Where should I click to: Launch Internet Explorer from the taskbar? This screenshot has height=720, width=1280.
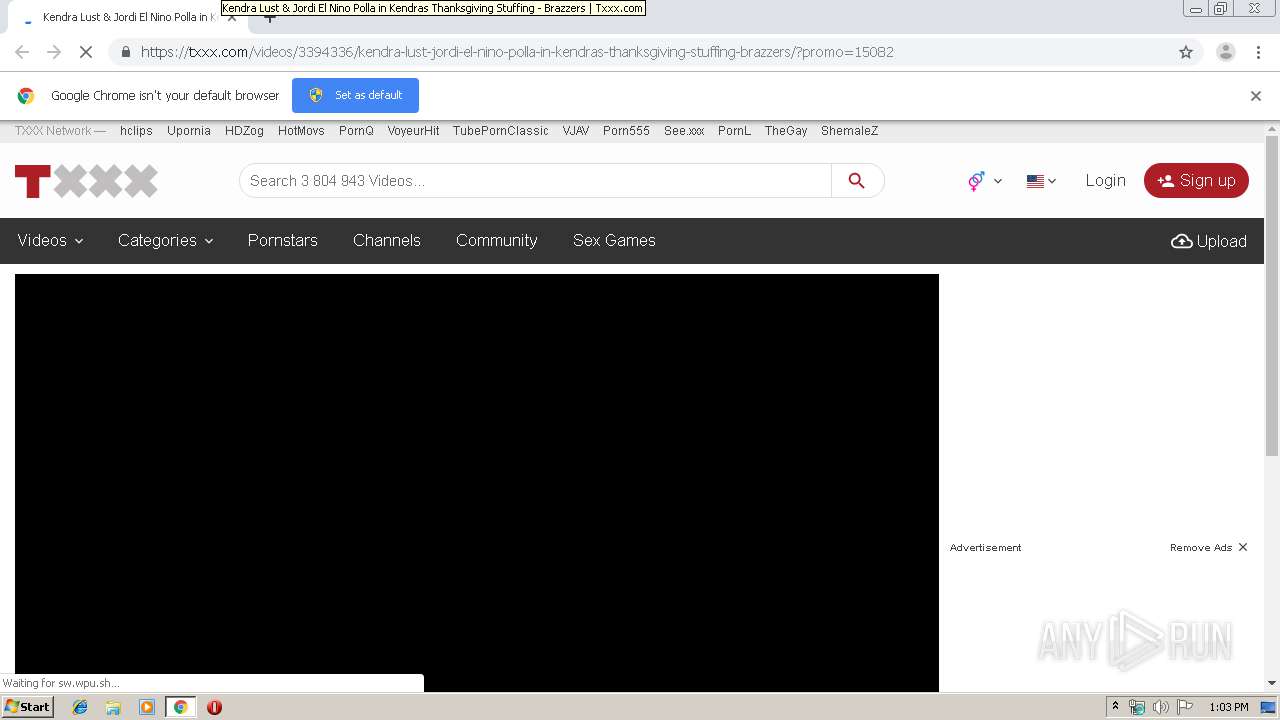point(80,707)
